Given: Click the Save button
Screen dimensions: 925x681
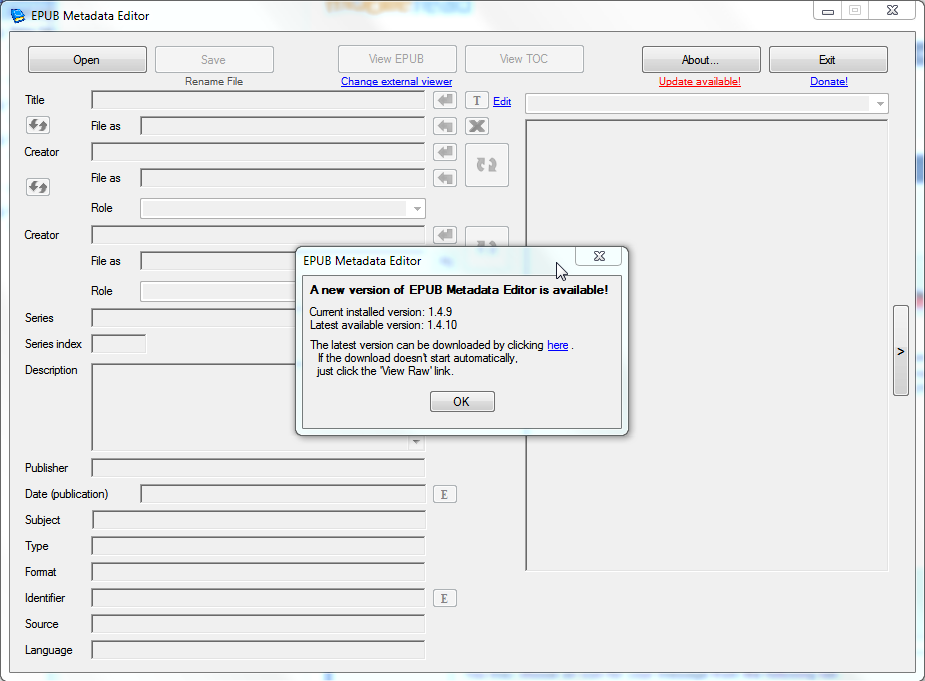Looking at the screenshot, I should tap(214, 60).
